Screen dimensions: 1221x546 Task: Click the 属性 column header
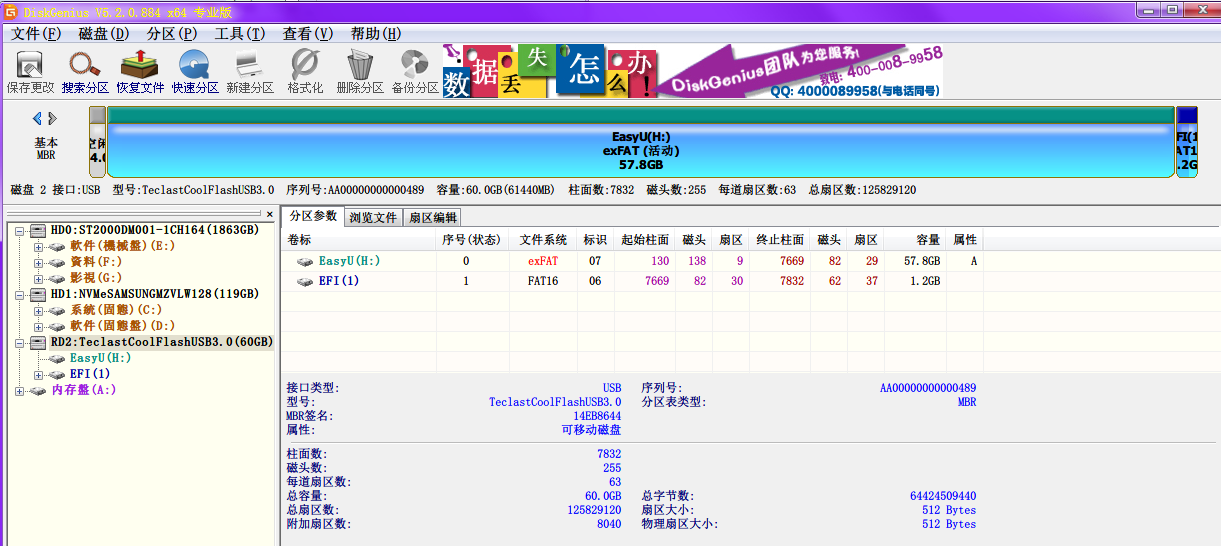point(964,240)
